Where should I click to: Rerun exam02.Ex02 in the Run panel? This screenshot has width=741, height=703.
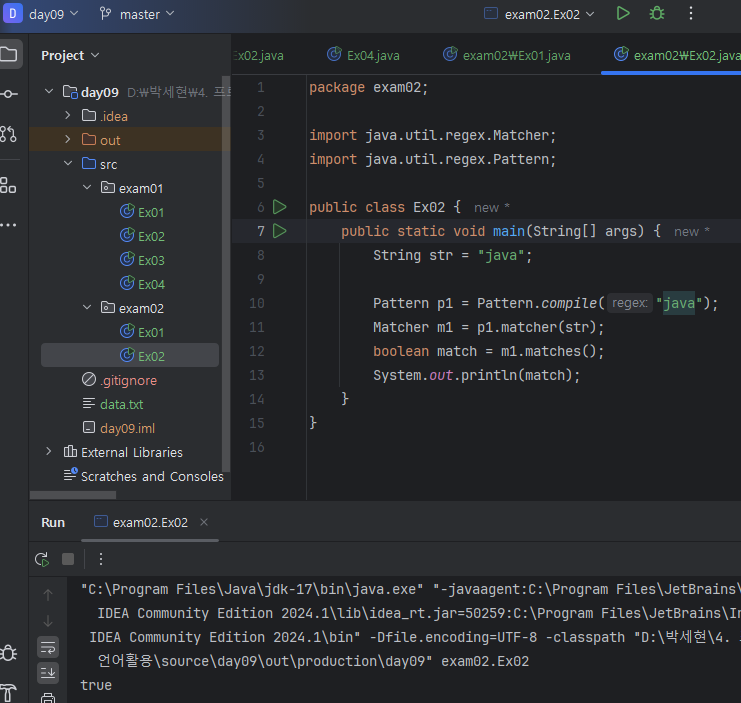[x=41, y=559]
